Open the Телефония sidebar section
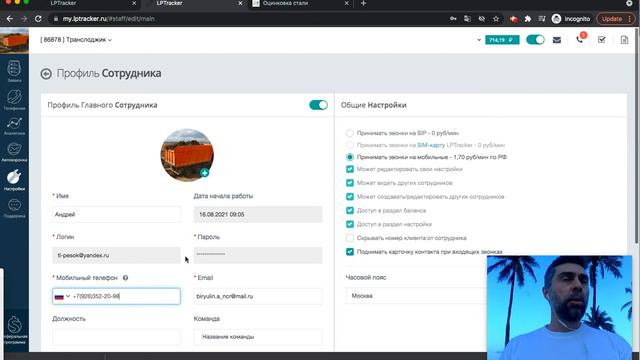The height and width of the screenshot is (360, 640). (14, 100)
